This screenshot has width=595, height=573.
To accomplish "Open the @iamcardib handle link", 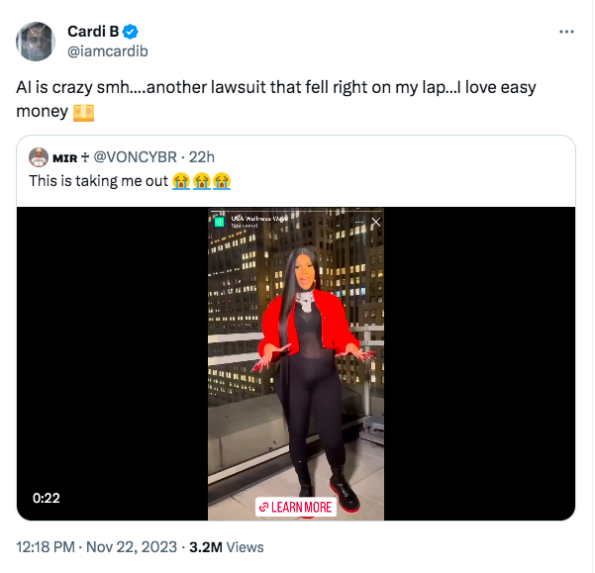I will coord(108,51).
